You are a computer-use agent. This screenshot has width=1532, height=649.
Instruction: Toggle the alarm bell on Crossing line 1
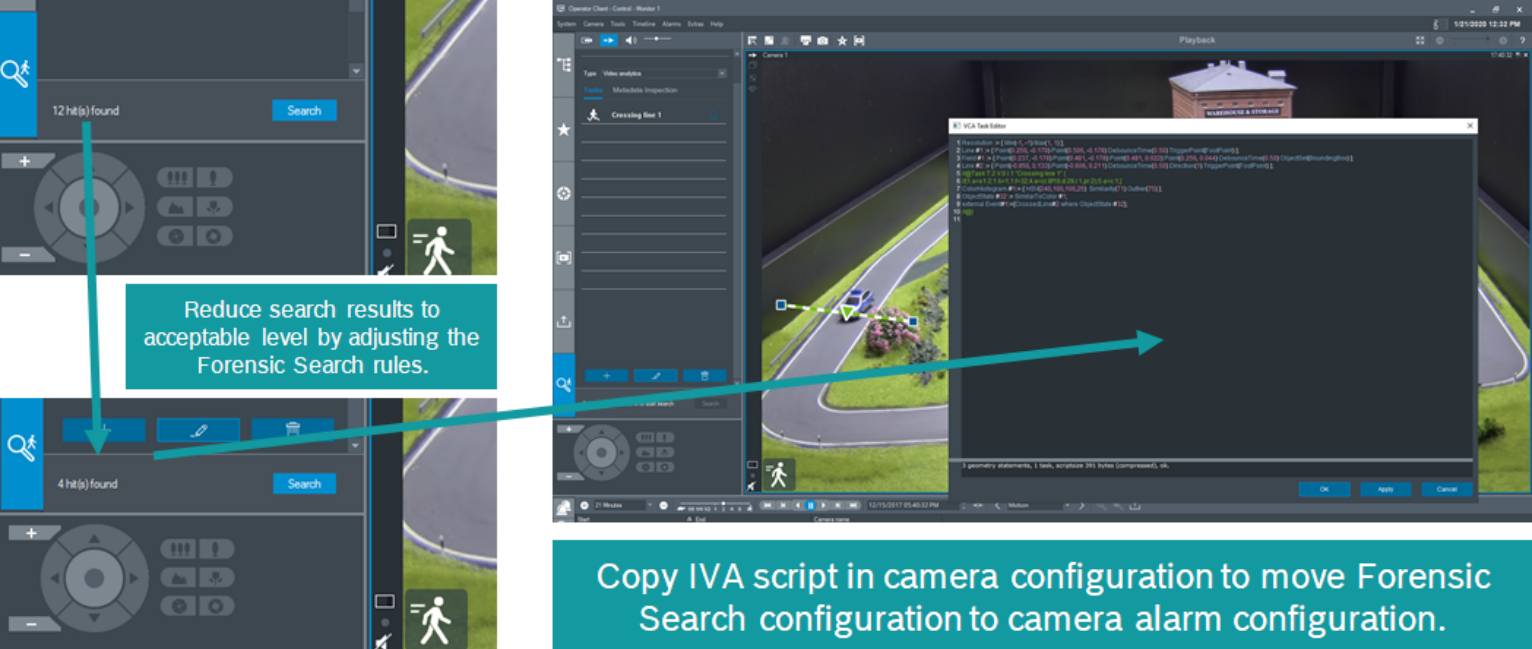714,113
